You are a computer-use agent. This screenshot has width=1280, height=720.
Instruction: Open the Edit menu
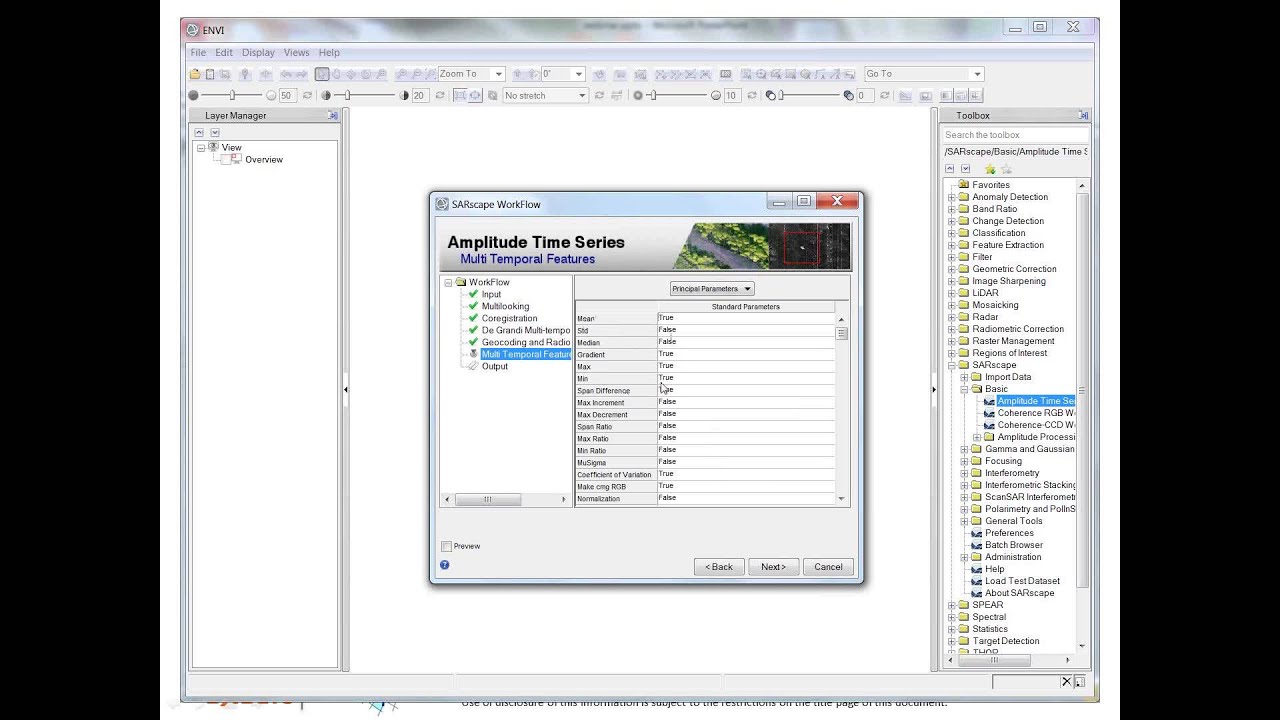point(224,52)
